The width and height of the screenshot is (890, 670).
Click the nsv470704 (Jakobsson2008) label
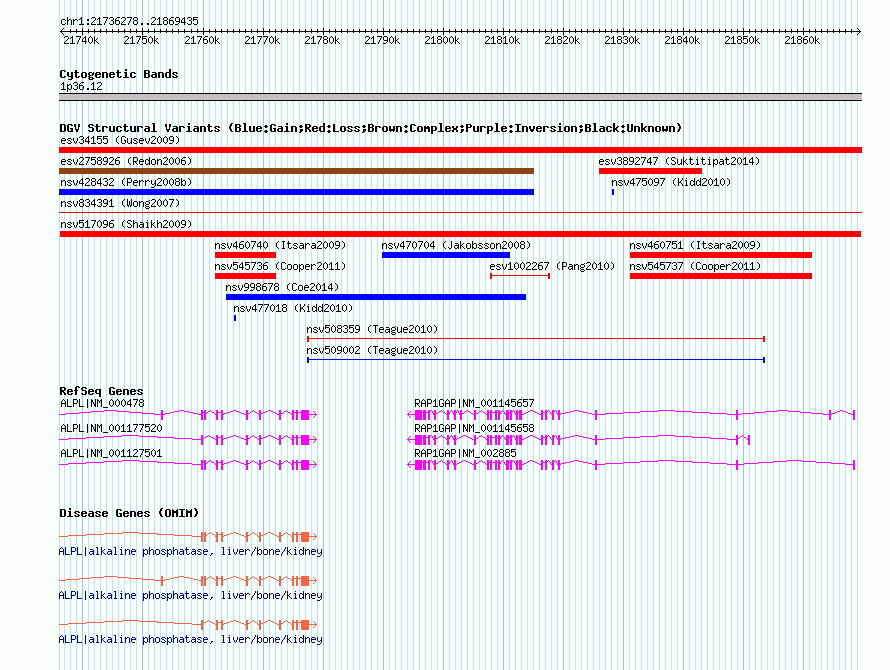tap(456, 245)
